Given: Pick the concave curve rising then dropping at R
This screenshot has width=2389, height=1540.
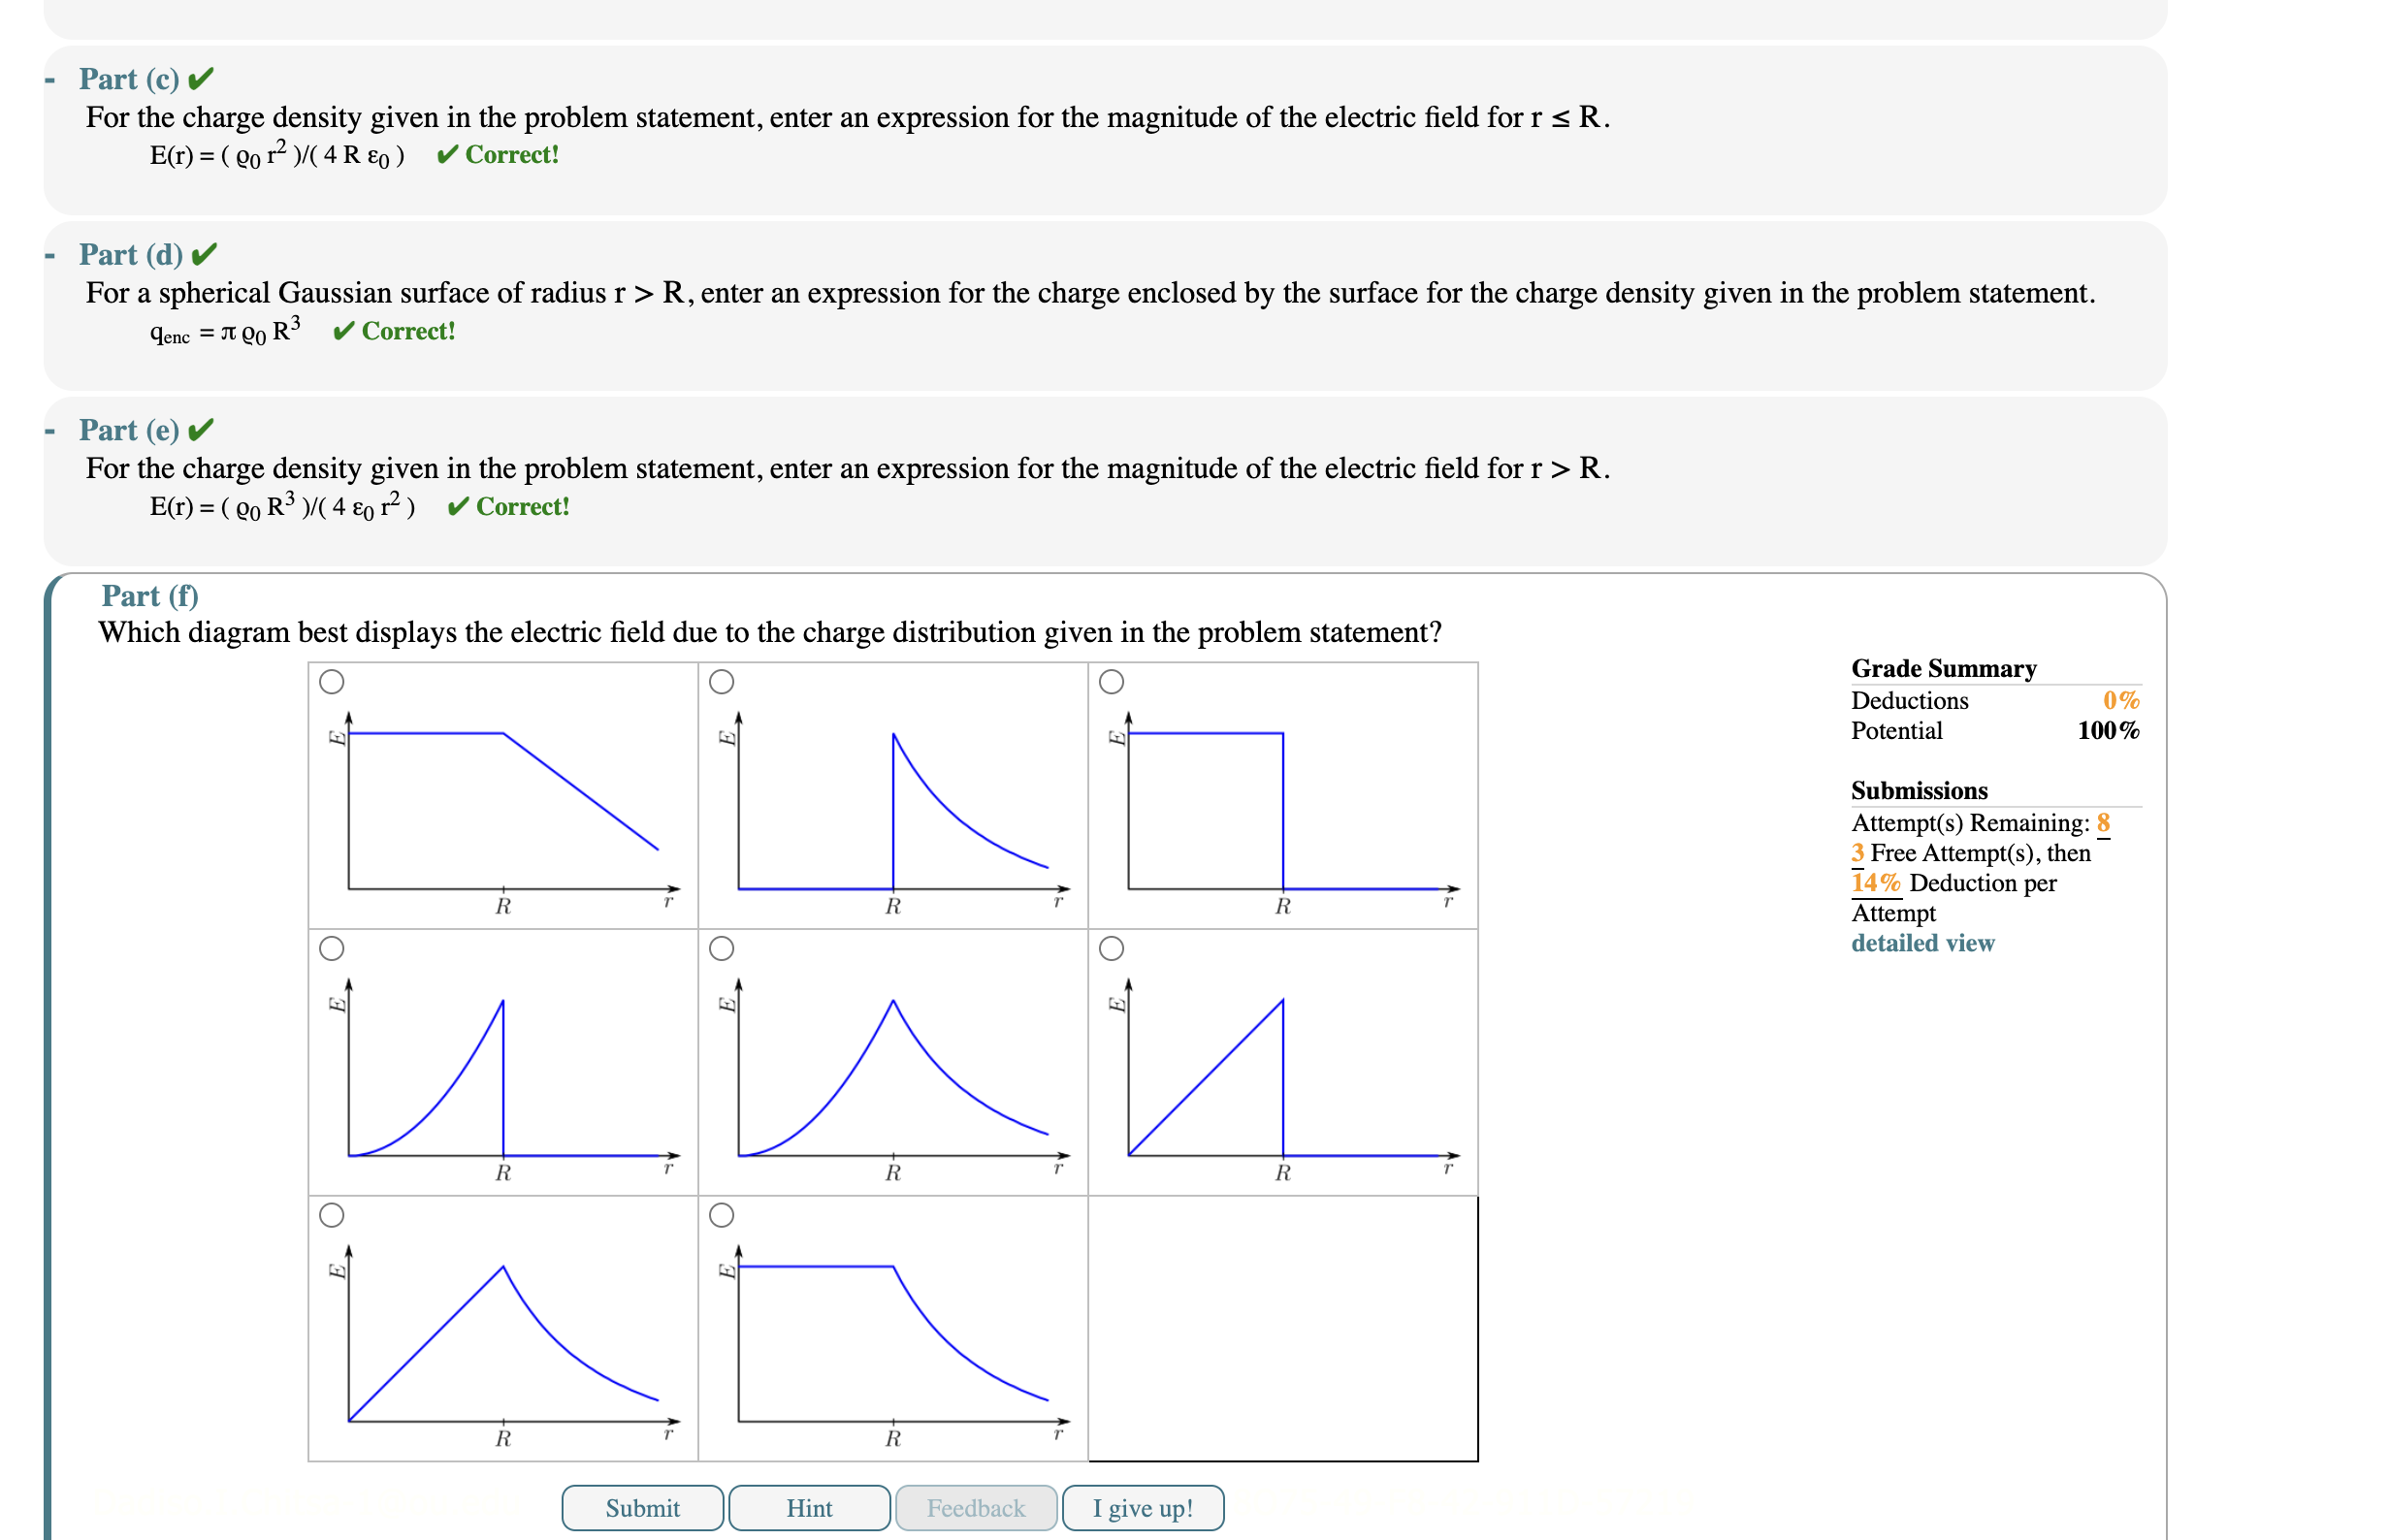Looking at the screenshot, I should click(333, 947).
